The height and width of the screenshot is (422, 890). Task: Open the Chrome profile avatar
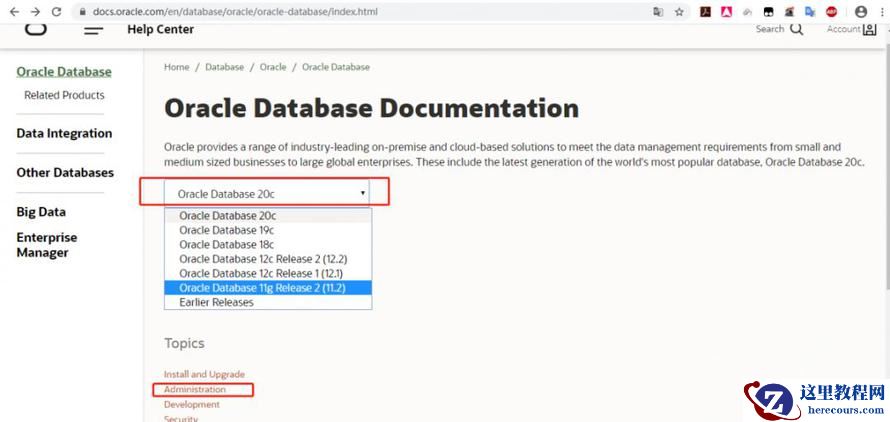click(861, 12)
